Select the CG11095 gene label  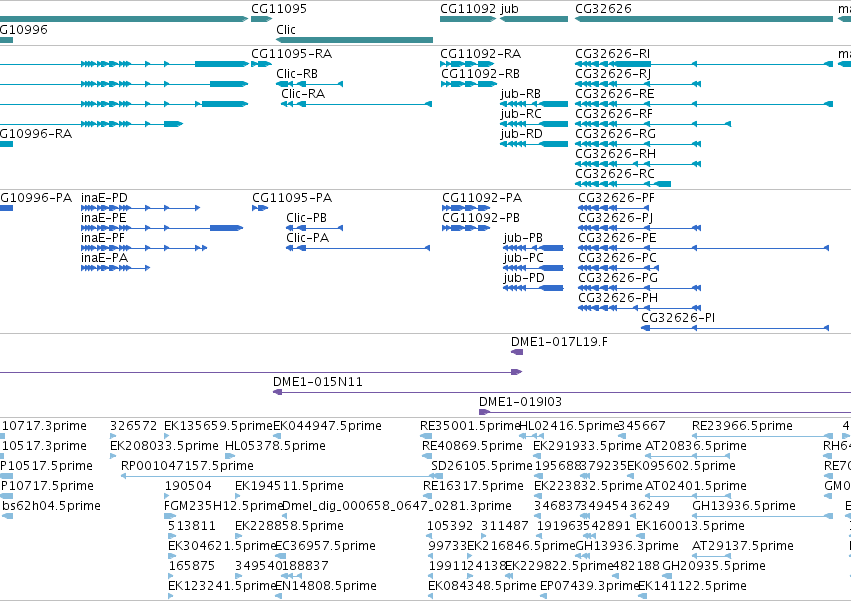click(278, 9)
